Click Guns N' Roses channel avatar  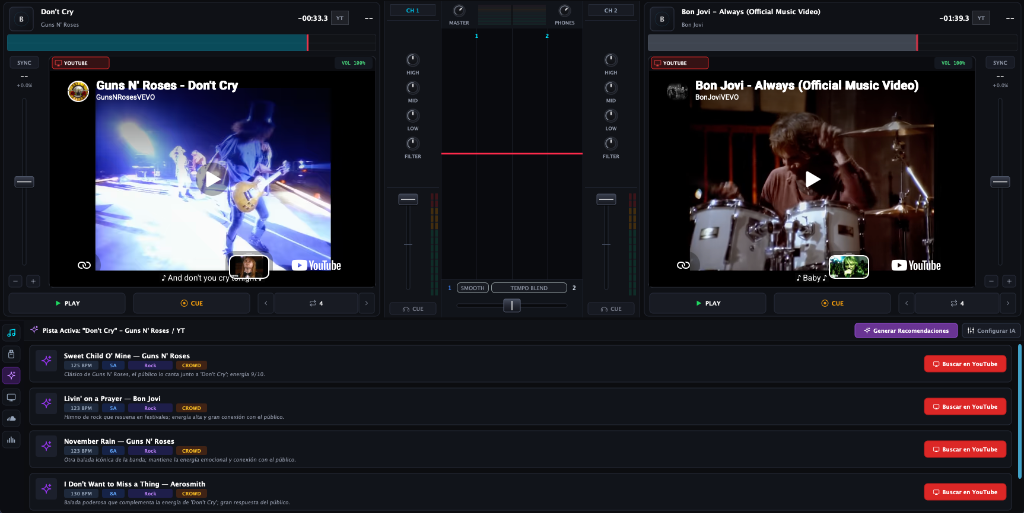[78, 91]
